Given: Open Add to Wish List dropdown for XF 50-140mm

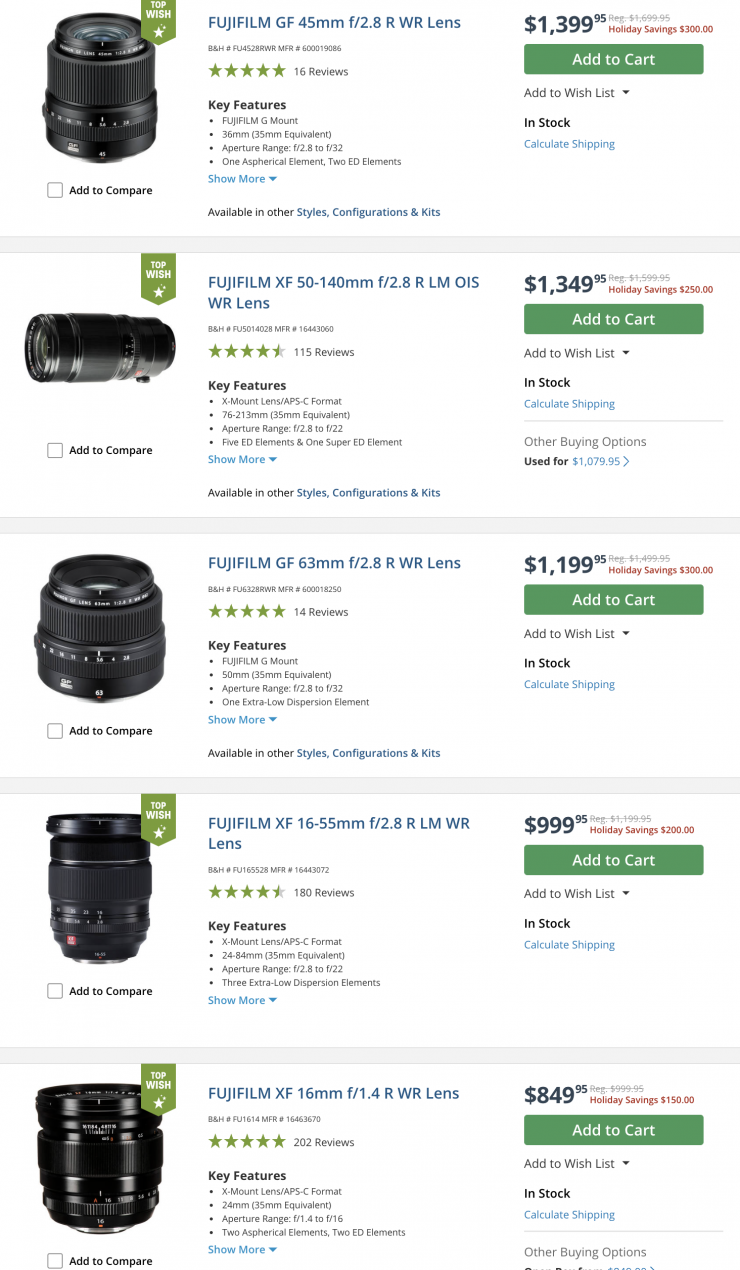Looking at the screenshot, I should [577, 353].
